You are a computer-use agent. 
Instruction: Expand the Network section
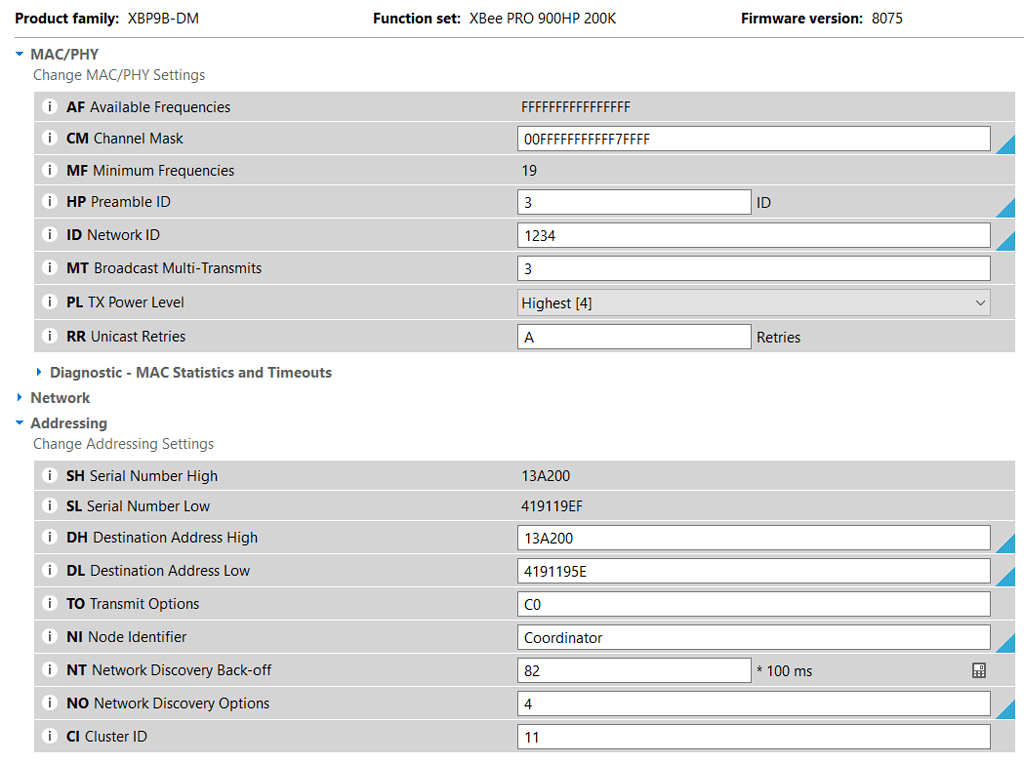coord(17,397)
